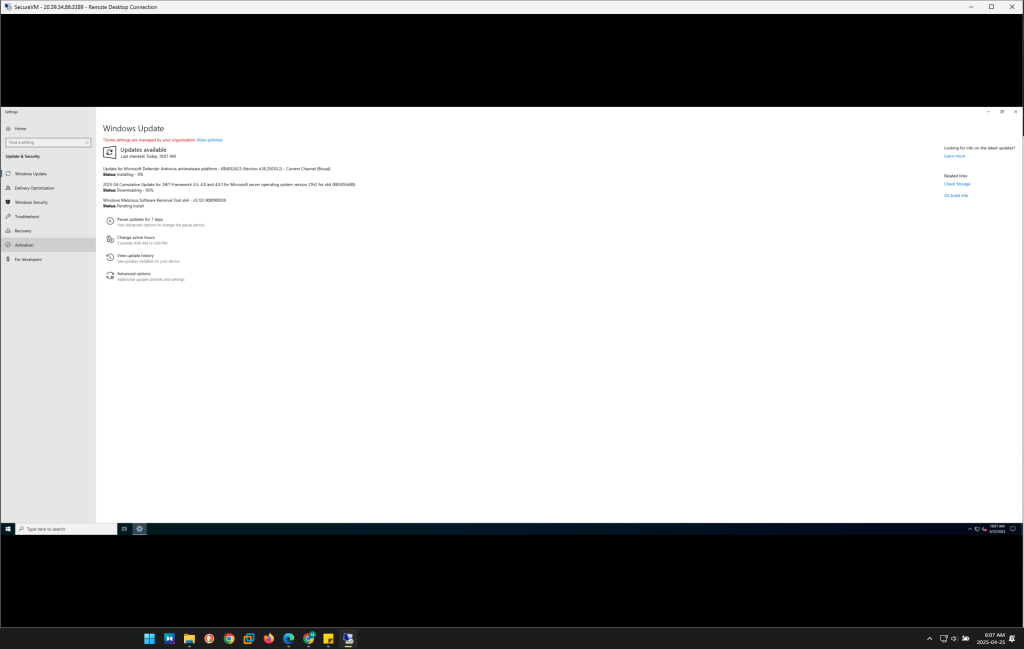
Task: Open Advanced options for updates
Action: coord(133,274)
